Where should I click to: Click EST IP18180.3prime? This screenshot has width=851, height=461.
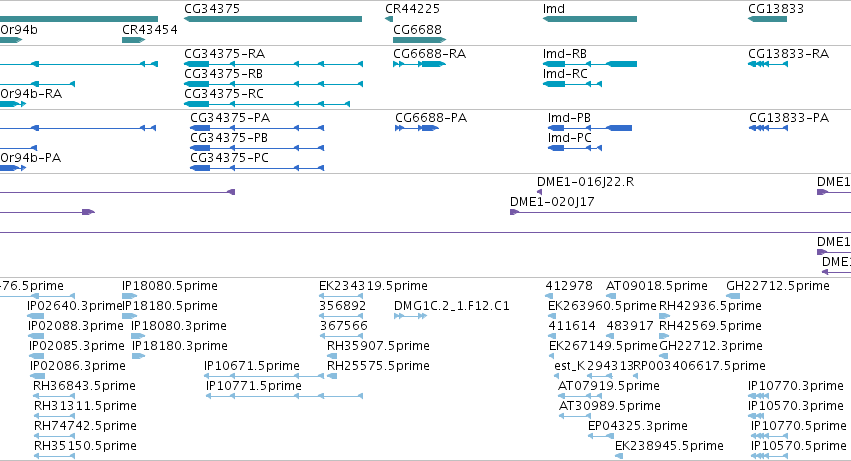click(x=180, y=346)
